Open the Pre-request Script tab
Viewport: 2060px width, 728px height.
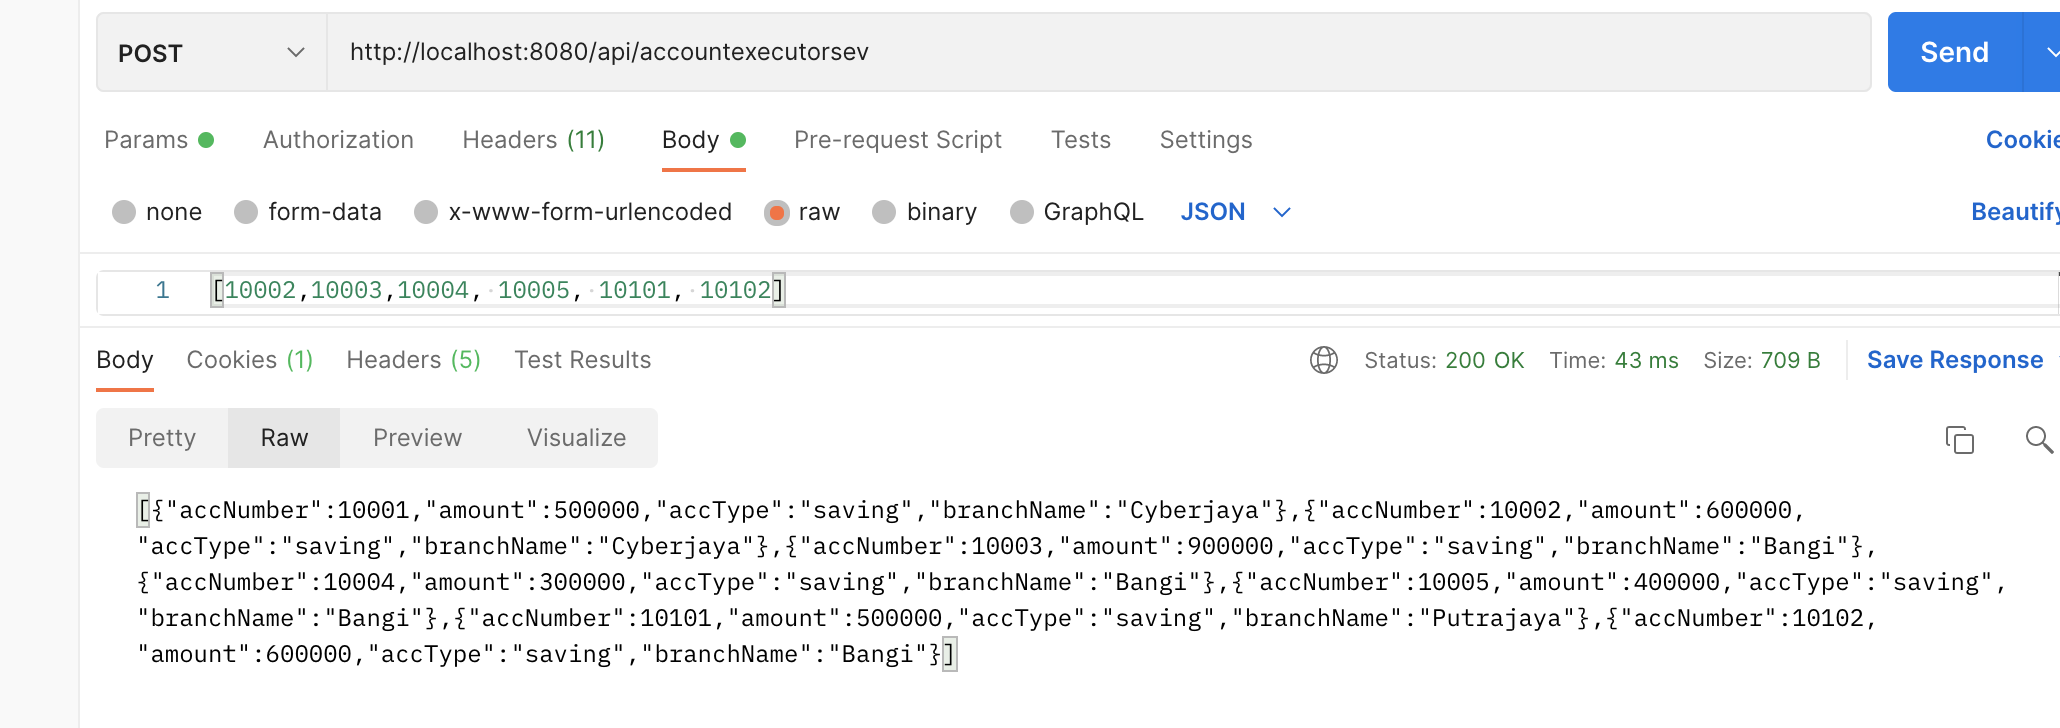pos(898,140)
